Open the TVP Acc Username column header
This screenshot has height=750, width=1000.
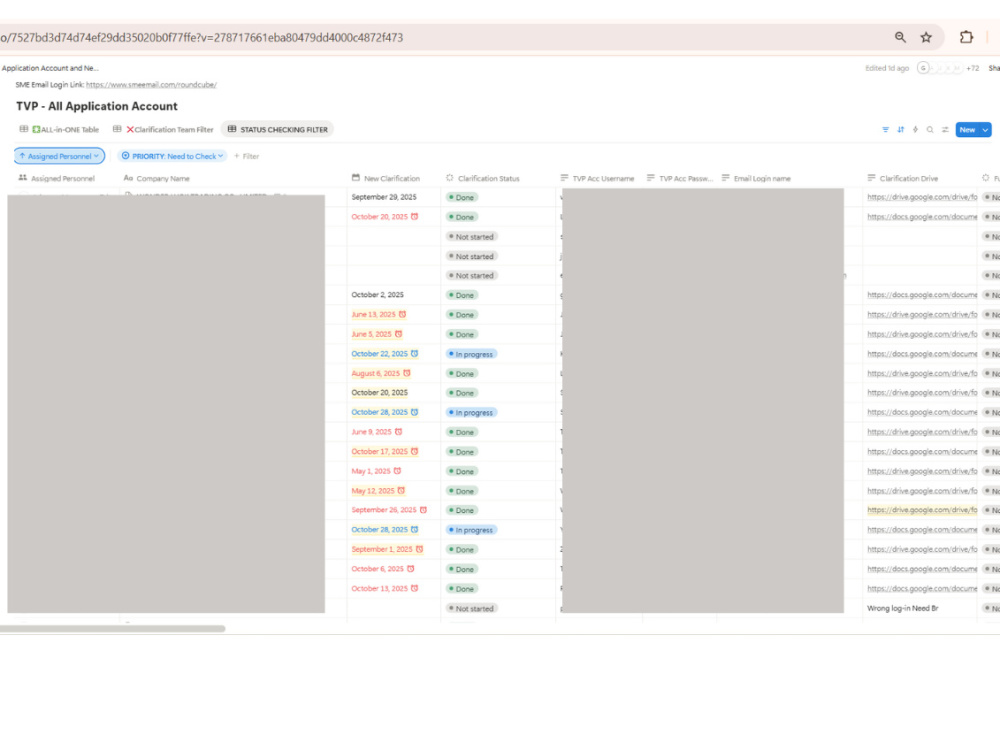tap(598, 179)
